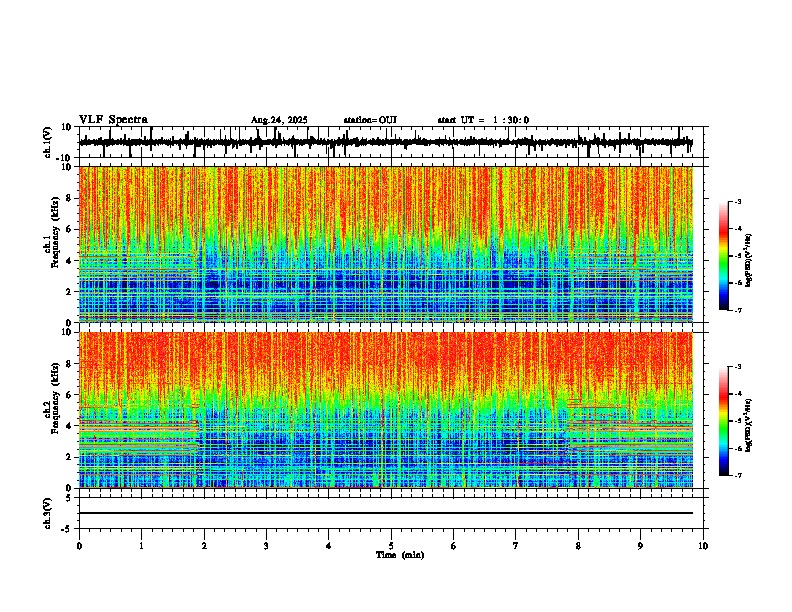Select the "start UT = 1 :30: 0" text

point(483,120)
